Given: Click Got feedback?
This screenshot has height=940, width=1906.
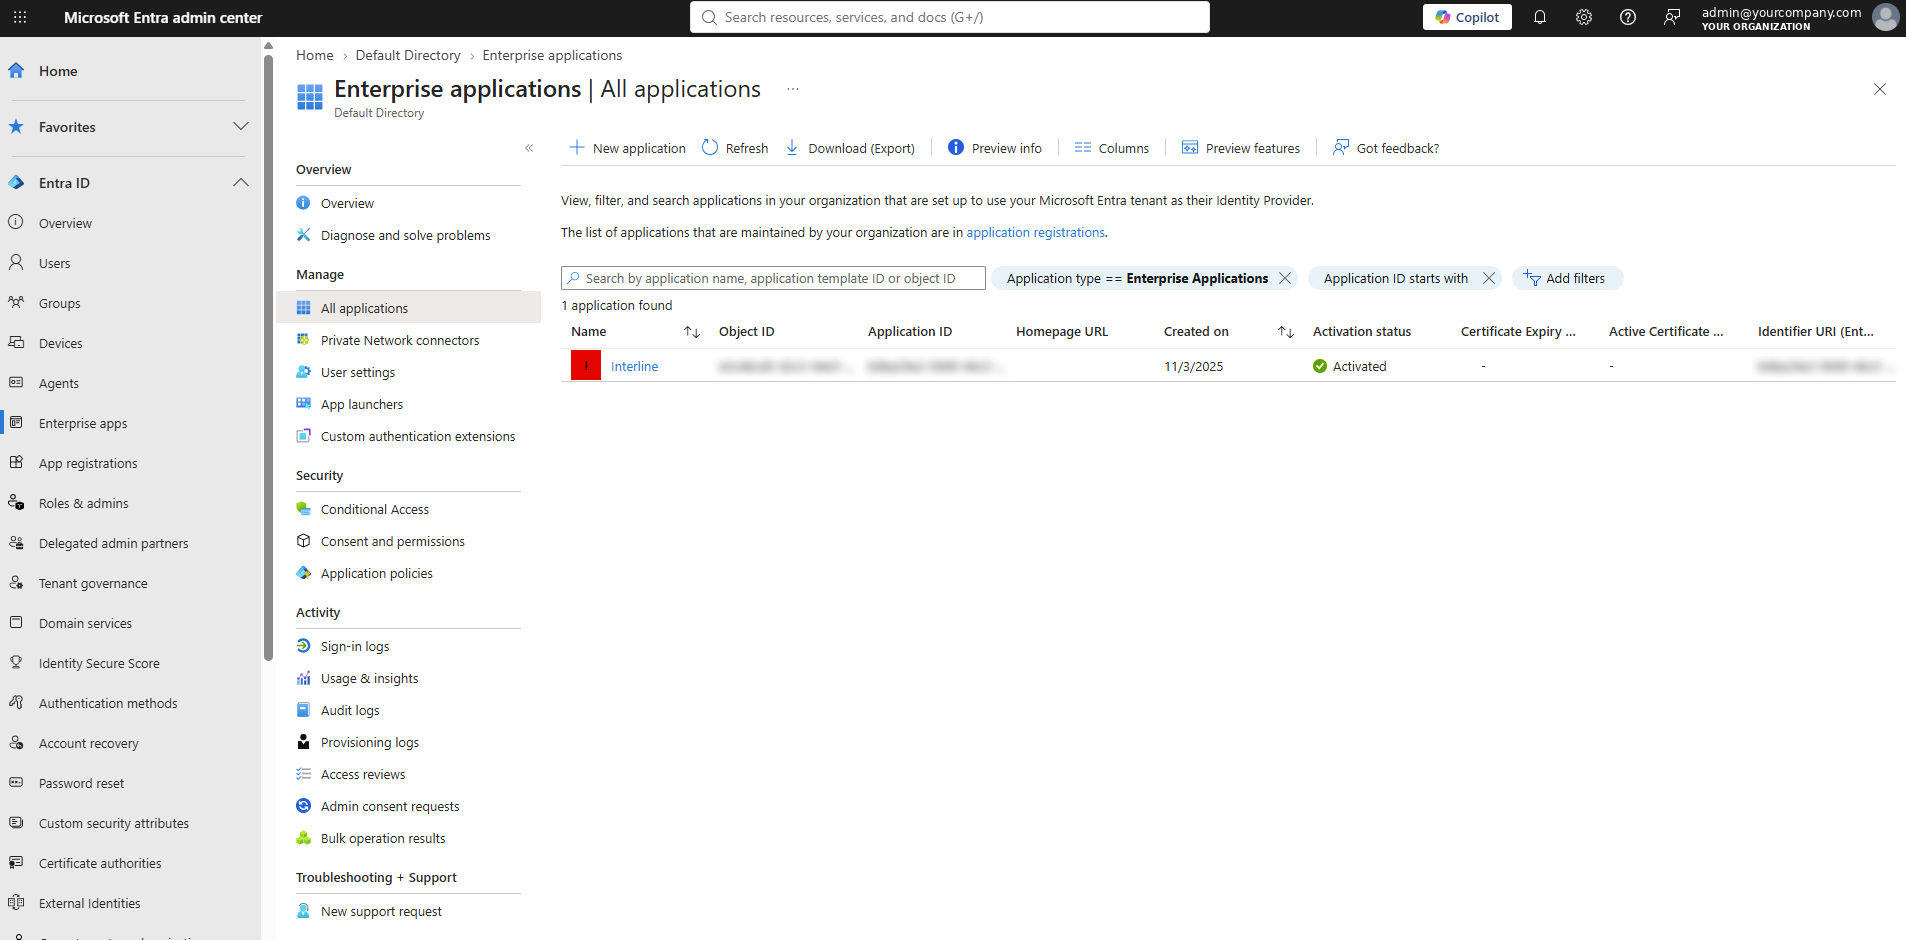Looking at the screenshot, I should (x=1386, y=148).
